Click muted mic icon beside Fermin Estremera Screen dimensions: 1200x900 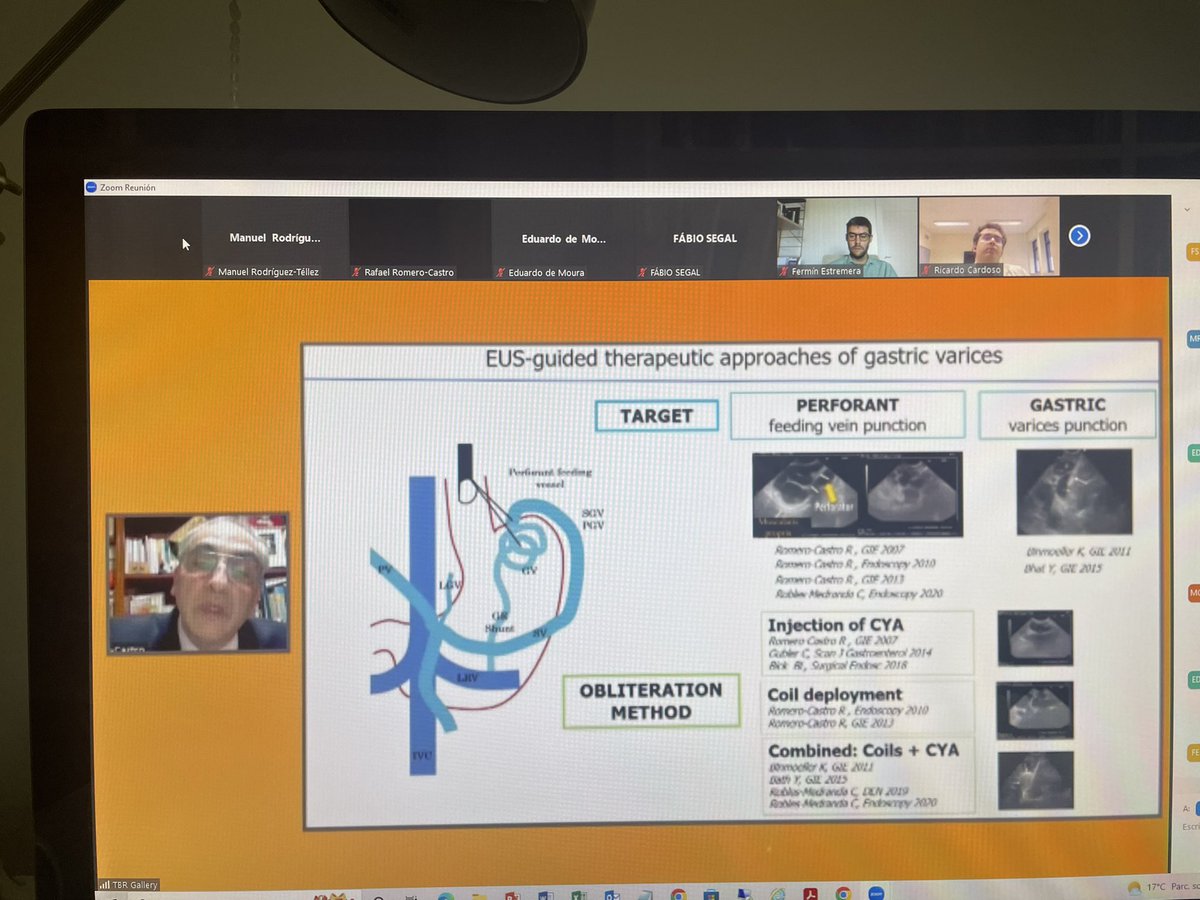pyautogui.click(x=782, y=270)
